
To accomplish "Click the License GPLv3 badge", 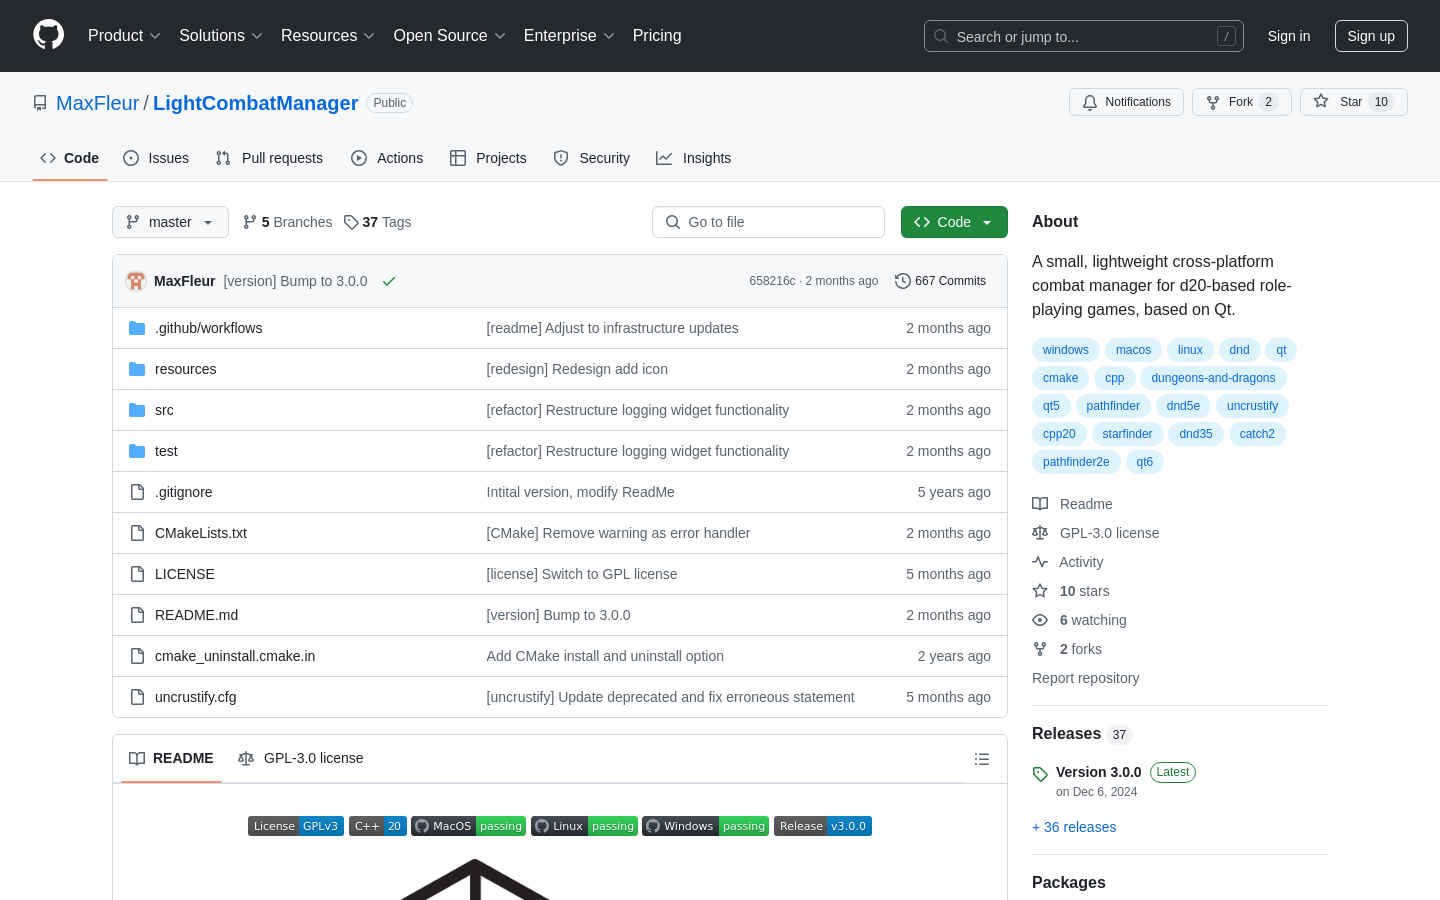I will (296, 826).
